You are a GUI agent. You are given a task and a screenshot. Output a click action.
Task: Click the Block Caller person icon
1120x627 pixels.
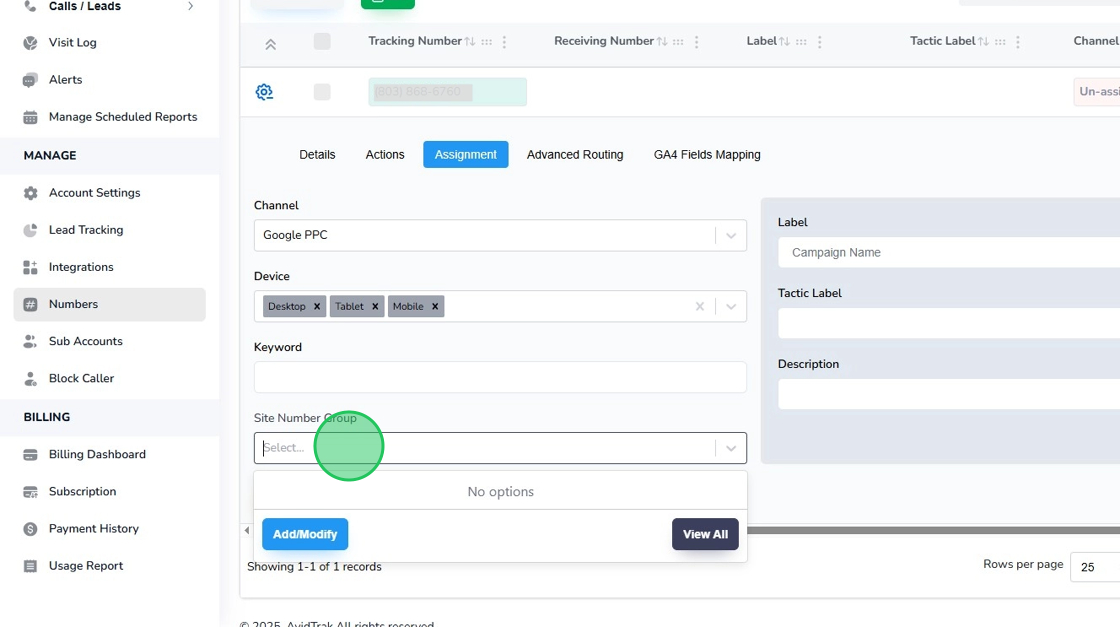click(30, 378)
